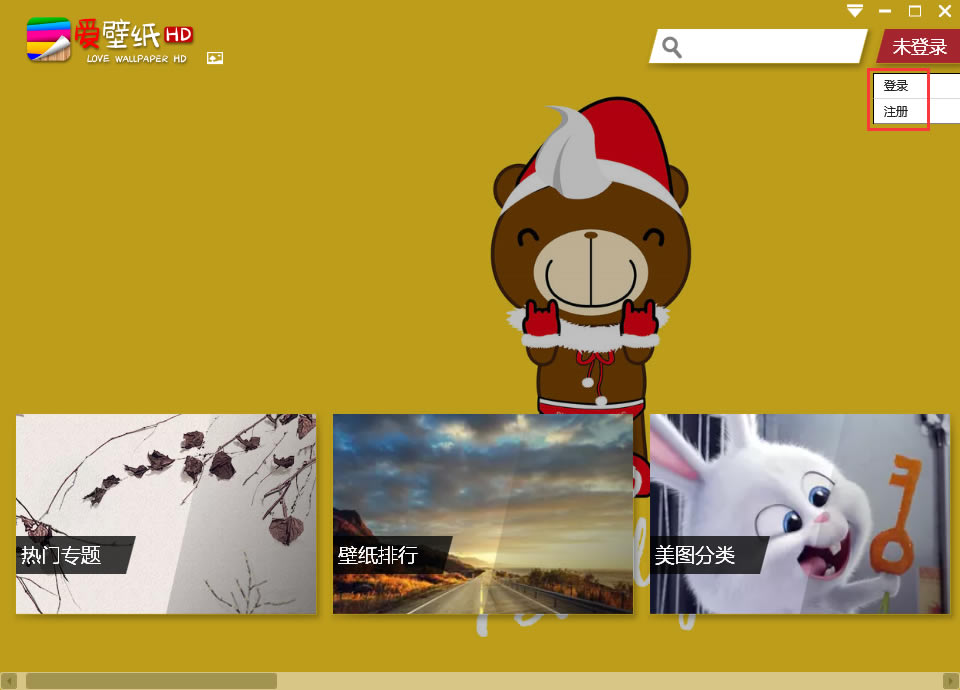Click the 爱壁纸HD title text
The image size is (960, 690).
(133, 34)
